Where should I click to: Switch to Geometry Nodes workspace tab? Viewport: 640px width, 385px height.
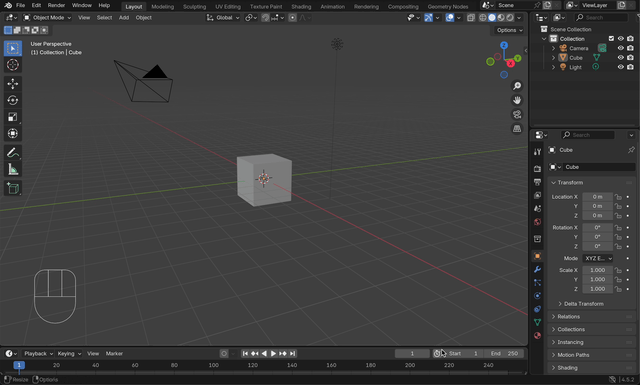pos(448,7)
